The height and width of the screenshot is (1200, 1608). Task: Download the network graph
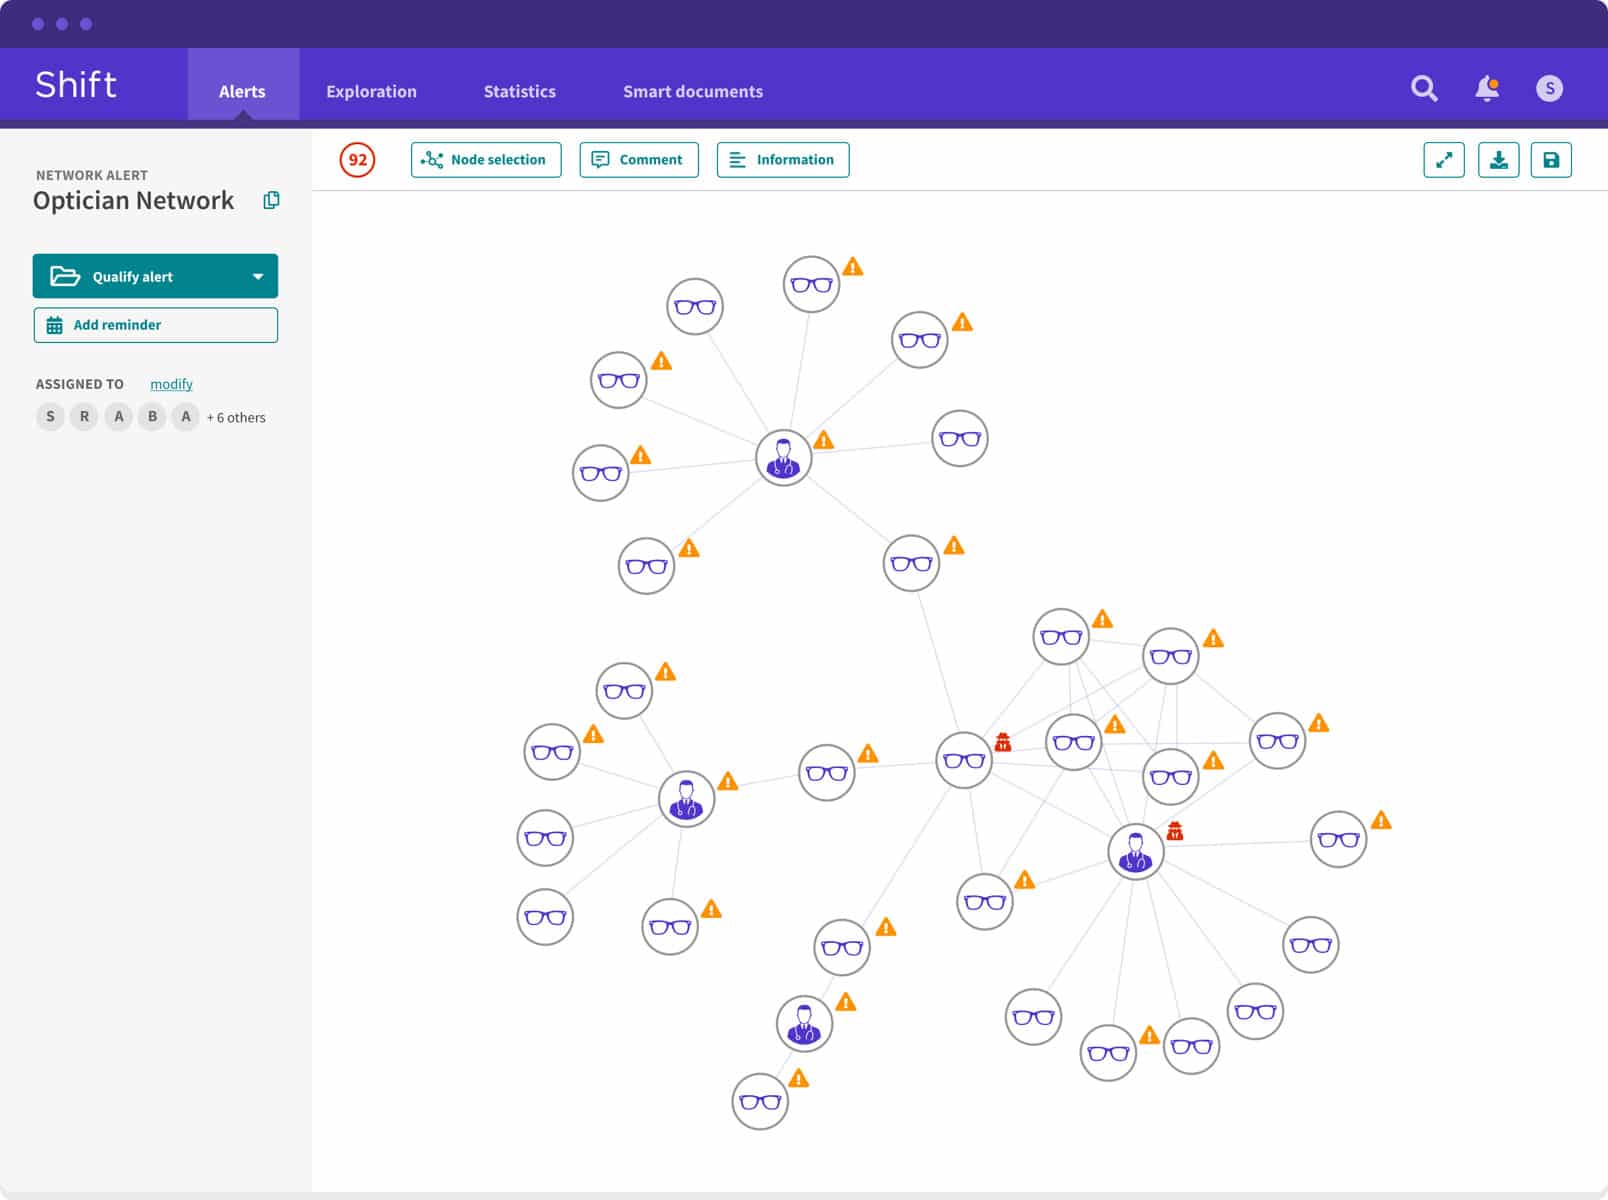tap(1498, 159)
